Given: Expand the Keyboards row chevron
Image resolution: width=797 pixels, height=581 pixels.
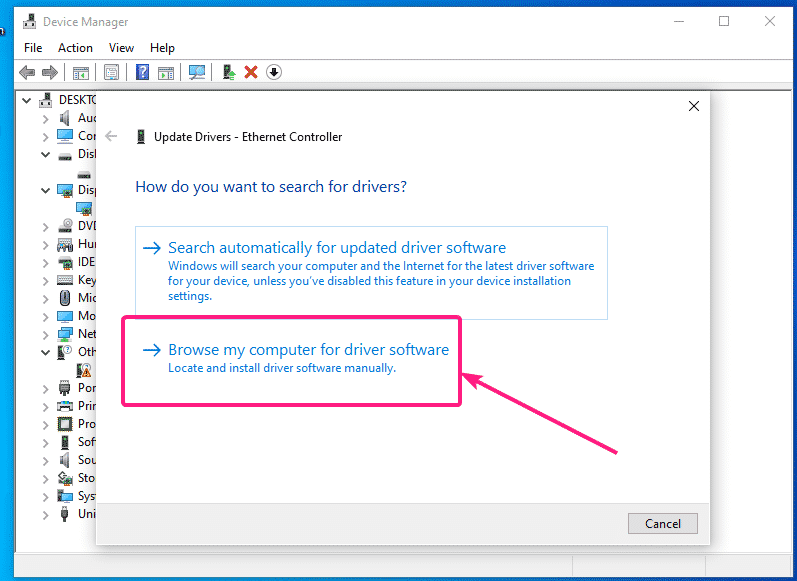Looking at the screenshot, I should pos(45,281).
